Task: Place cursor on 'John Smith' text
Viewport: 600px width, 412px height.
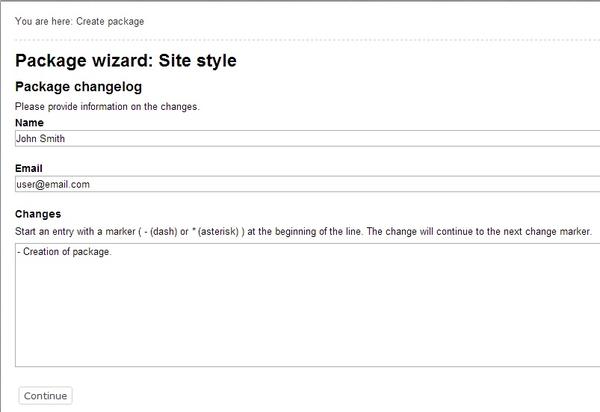Action: tap(41, 138)
